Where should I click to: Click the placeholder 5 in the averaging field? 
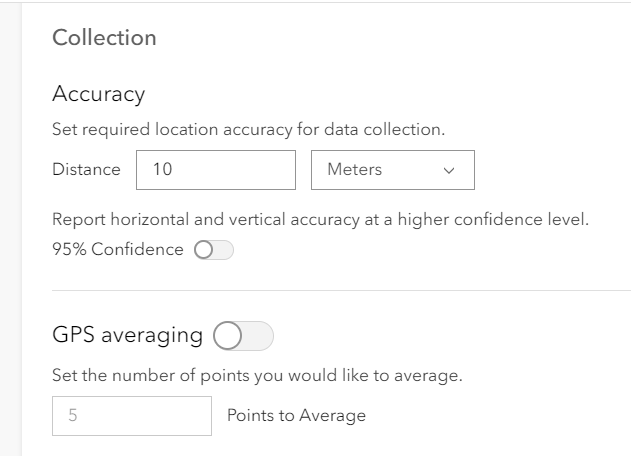click(73, 415)
